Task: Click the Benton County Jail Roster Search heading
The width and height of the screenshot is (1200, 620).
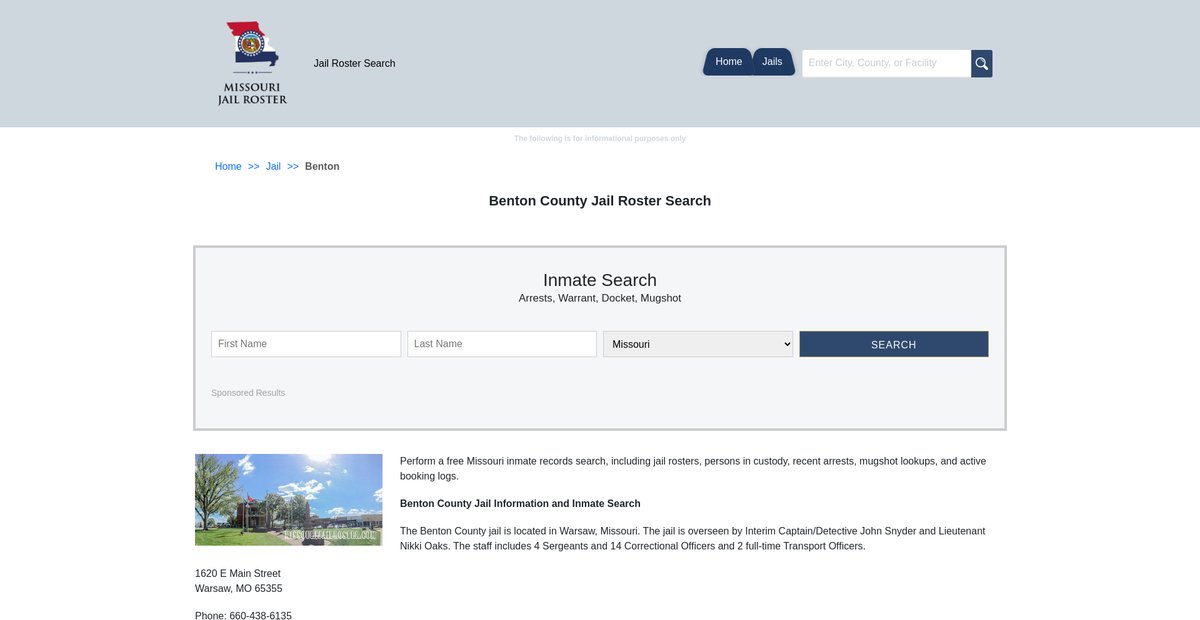Action: pos(600,201)
